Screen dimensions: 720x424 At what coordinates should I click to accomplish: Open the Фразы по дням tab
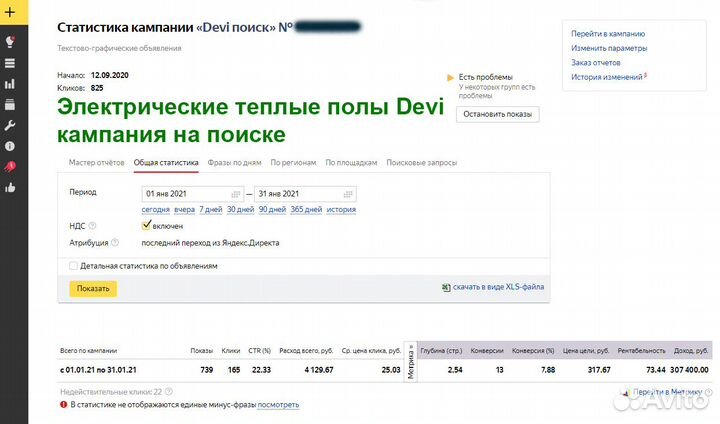234,163
